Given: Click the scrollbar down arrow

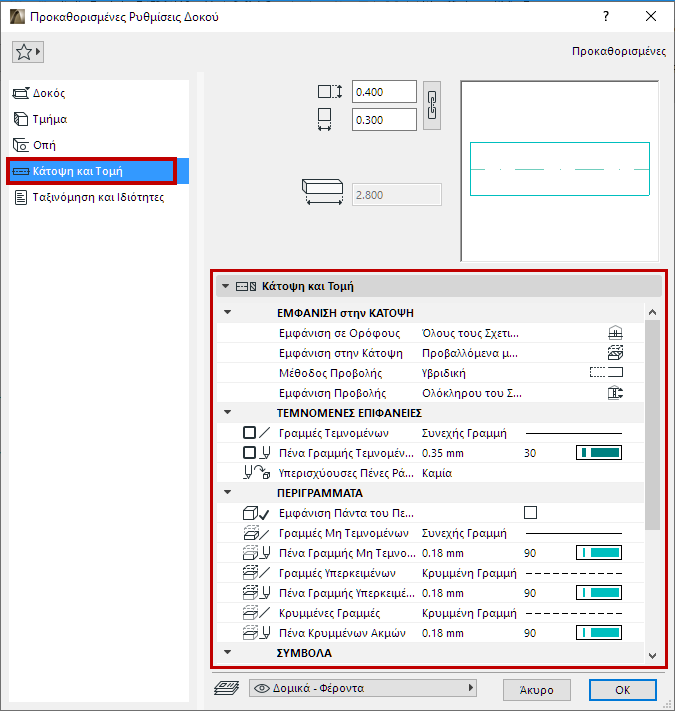Looking at the screenshot, I should point(652,656).
